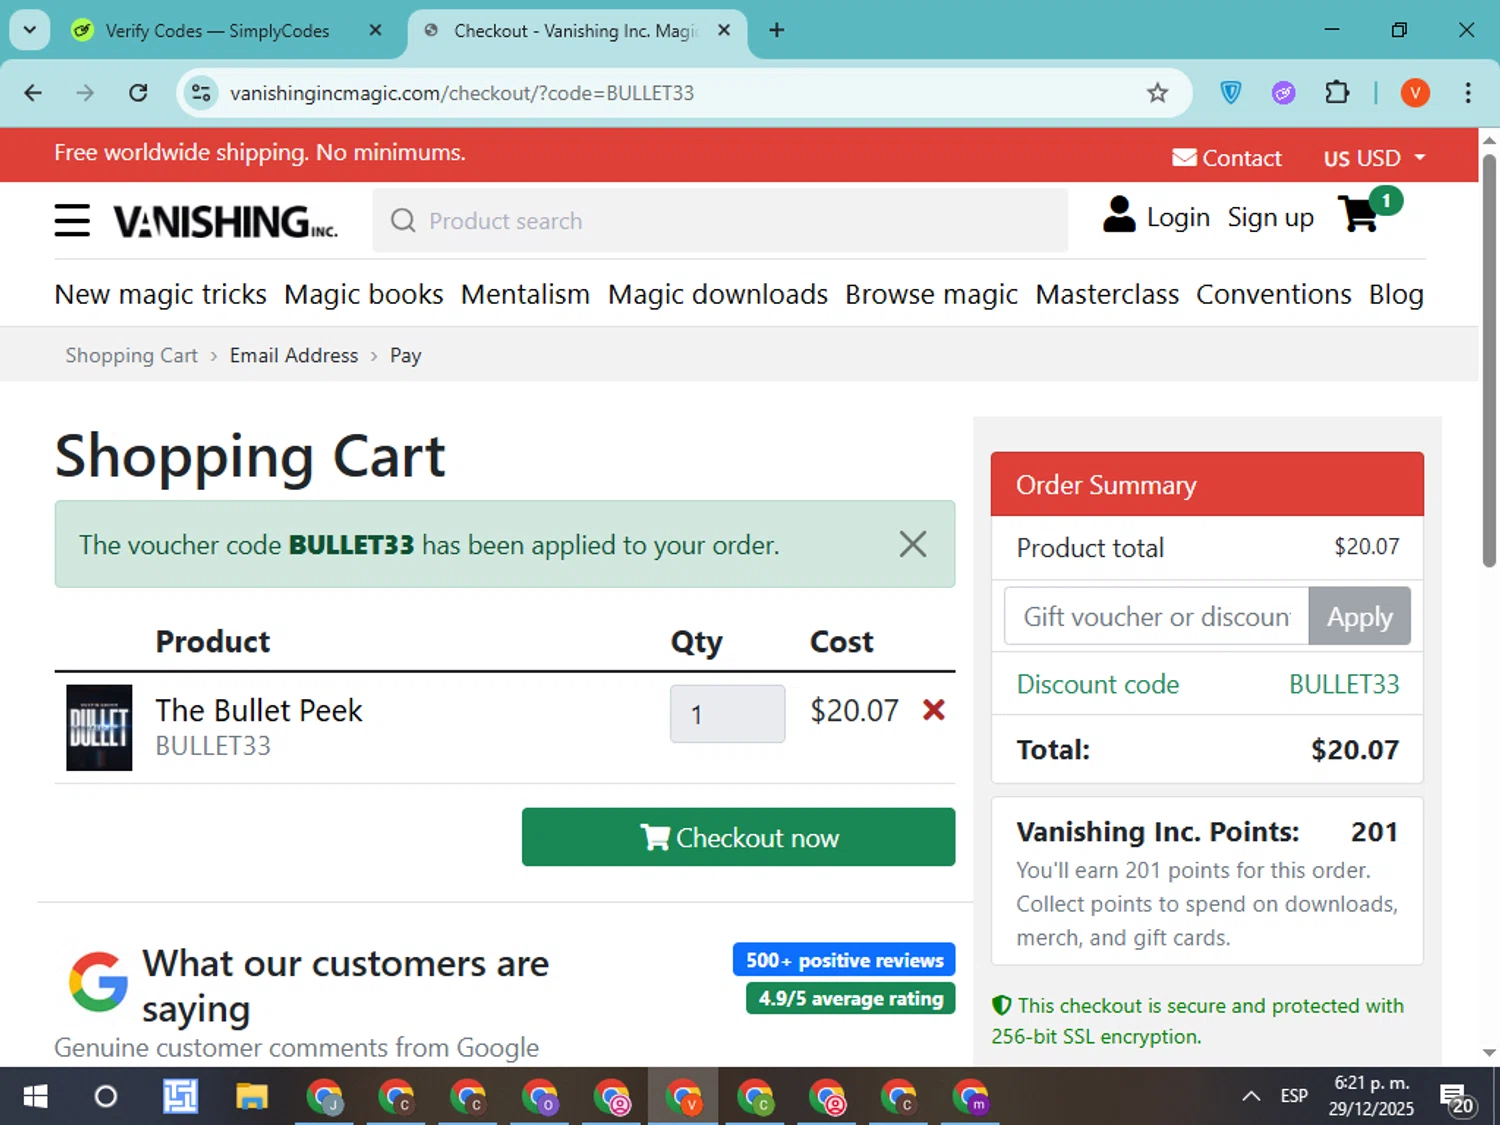Open the Chrome three-dot menu
Image resolution: width=1500 pixels, height=1125 pixels.
(1467, 93)
